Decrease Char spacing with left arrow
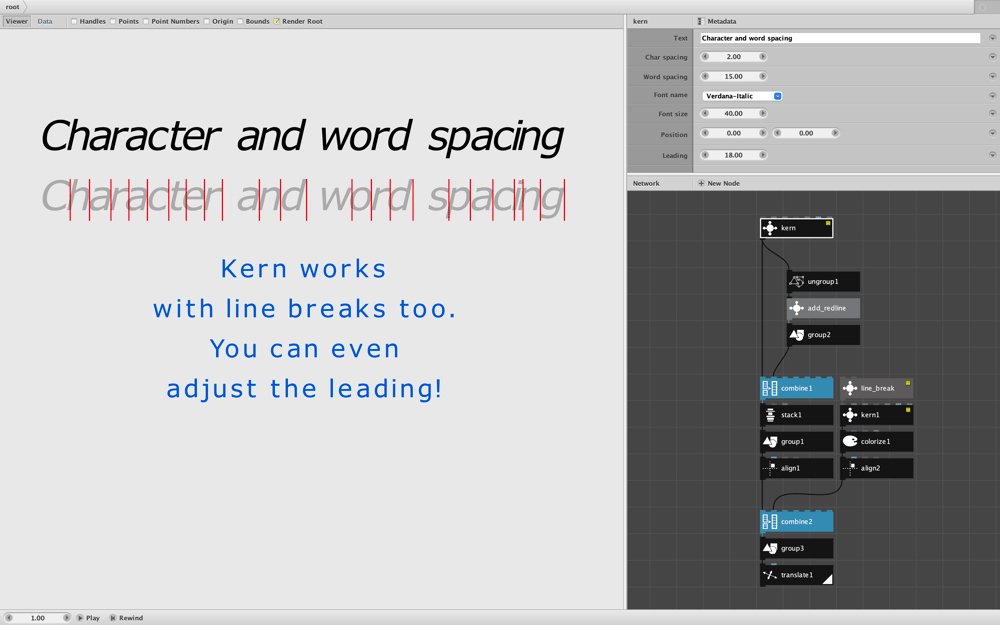The width and height of the screenshot is (1000, 625). [x=705, y=56]
